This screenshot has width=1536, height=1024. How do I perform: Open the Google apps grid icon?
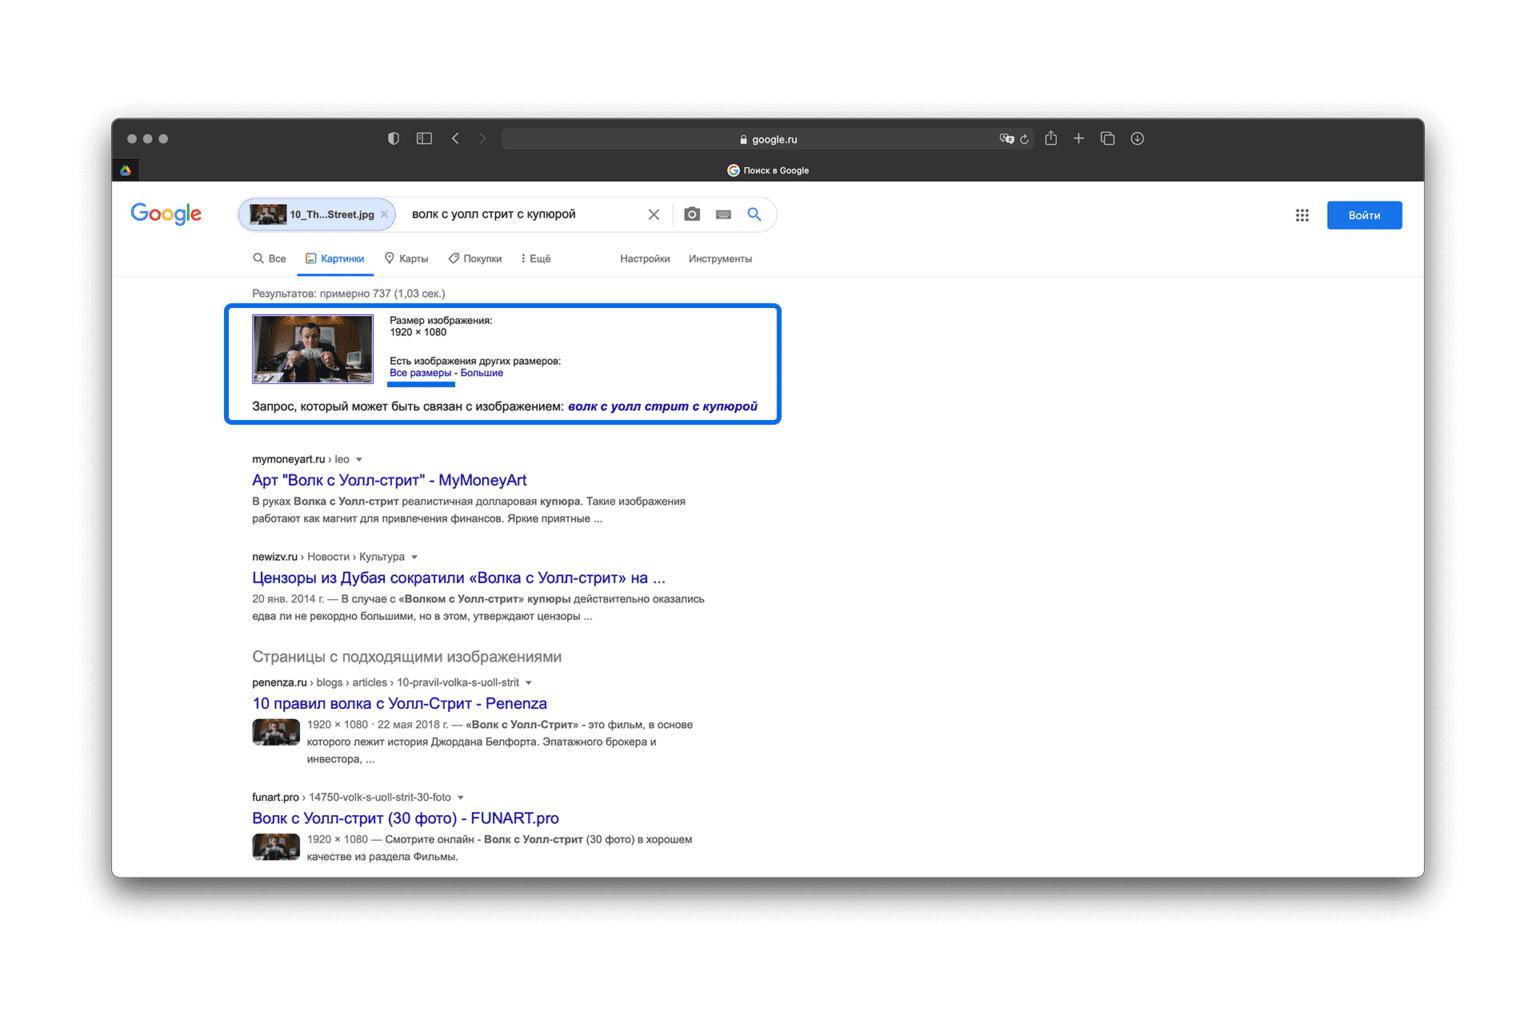pyautogui.click(x=1302, y=215)
